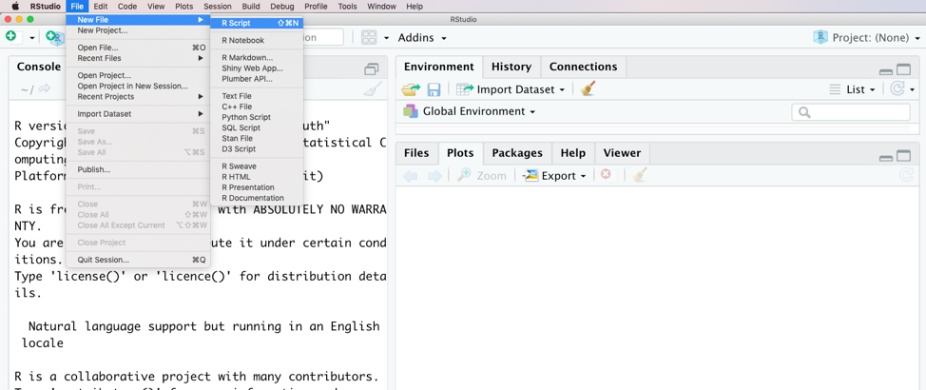Expand the Global Environment dropdown
926x390 pixels.
tap(479, 111)
